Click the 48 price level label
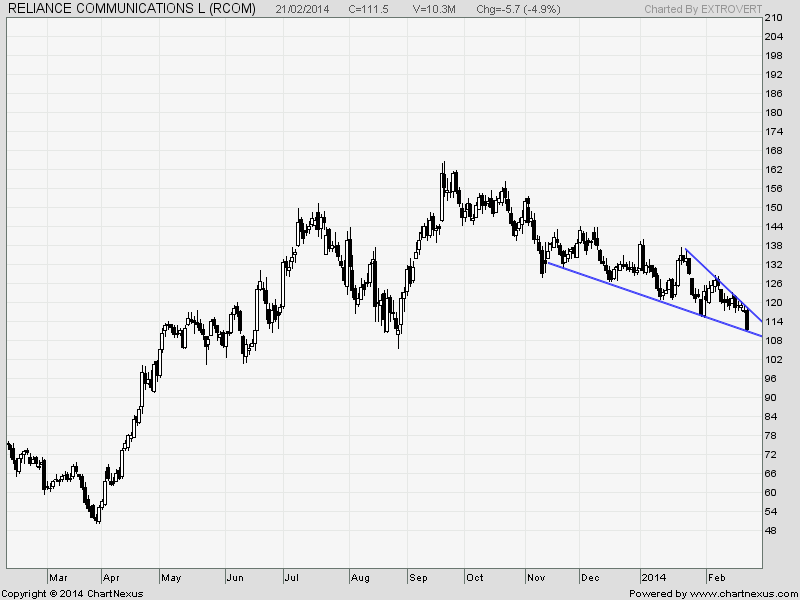 pos(774,530)
